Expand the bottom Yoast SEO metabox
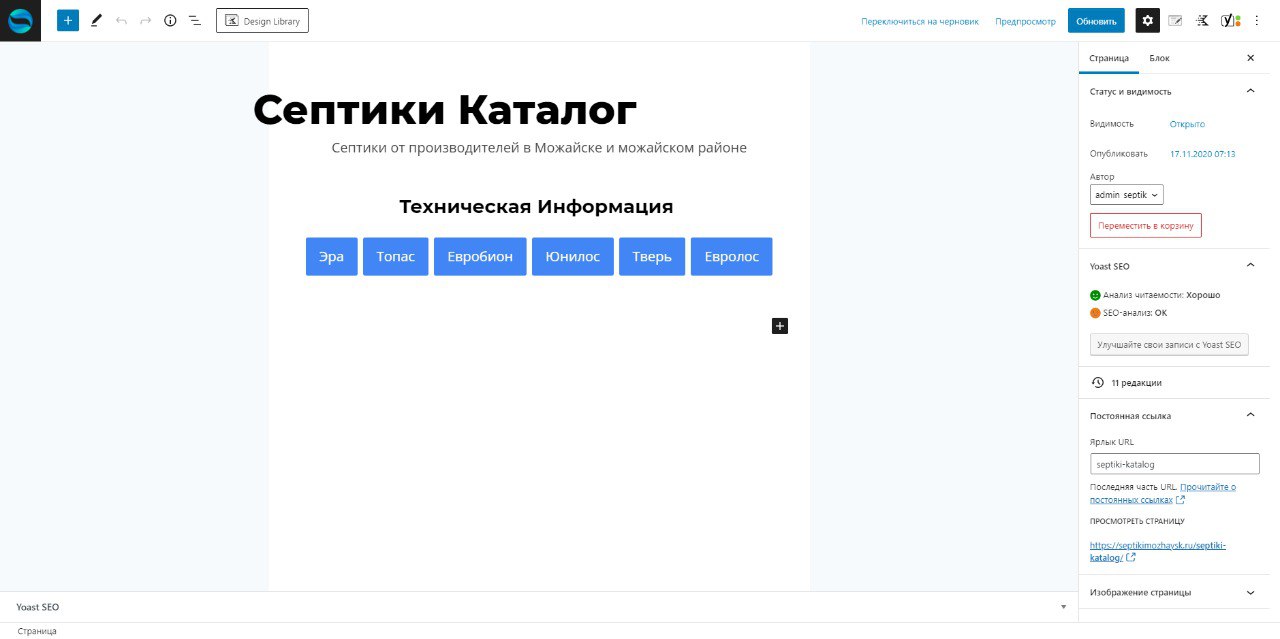The width and height of the screenshot is (1280, 639). coord(540,607)
